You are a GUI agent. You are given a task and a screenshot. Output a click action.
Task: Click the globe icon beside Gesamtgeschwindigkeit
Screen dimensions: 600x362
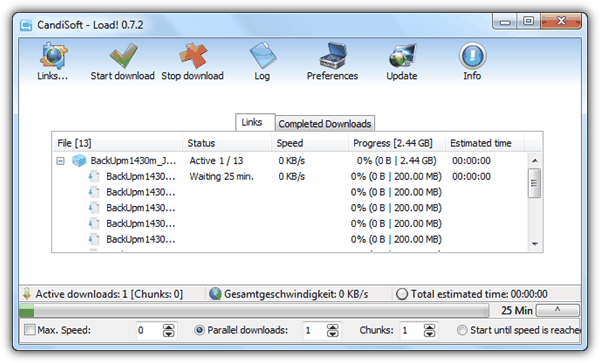point(215,294)
